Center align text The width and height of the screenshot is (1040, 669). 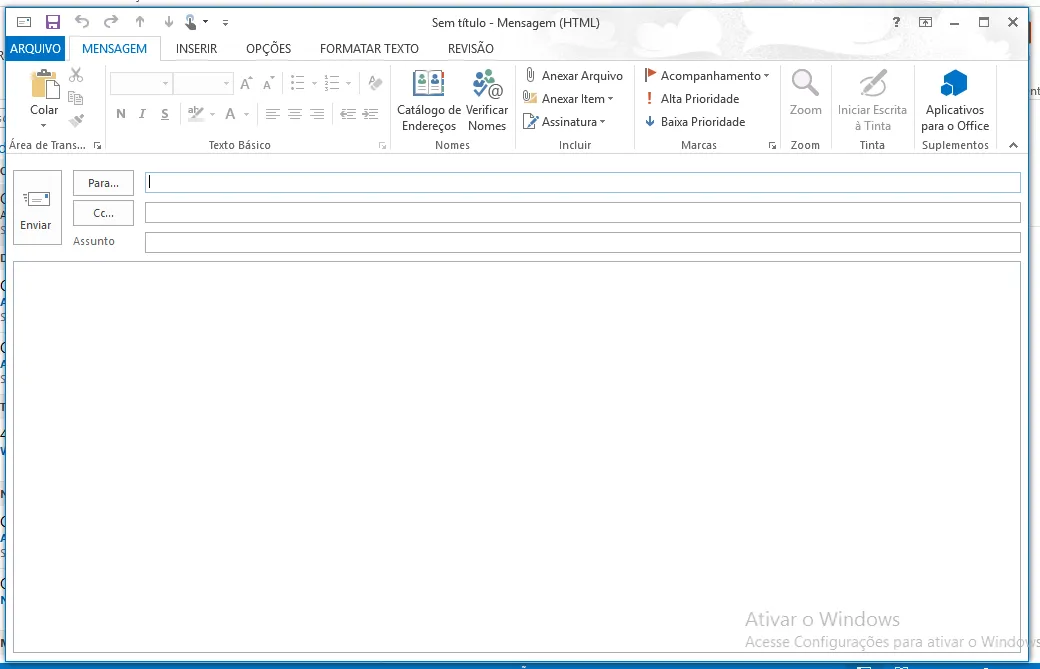294,114
